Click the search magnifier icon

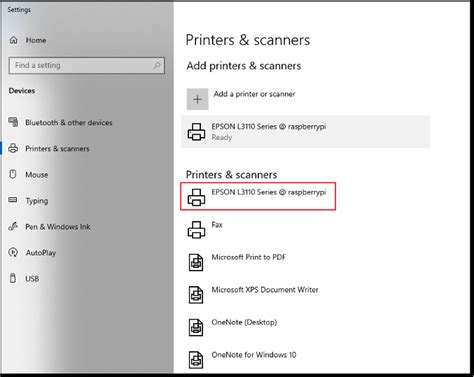tap(157, 65)
